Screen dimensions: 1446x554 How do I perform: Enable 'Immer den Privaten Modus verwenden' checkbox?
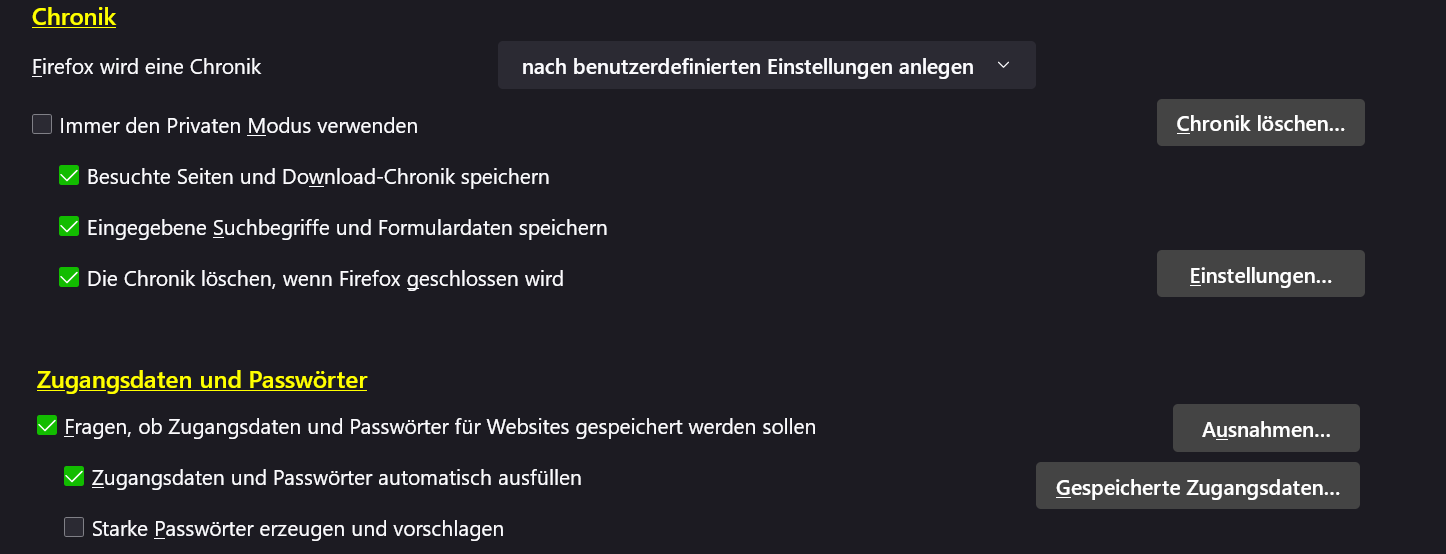(42, 125)
